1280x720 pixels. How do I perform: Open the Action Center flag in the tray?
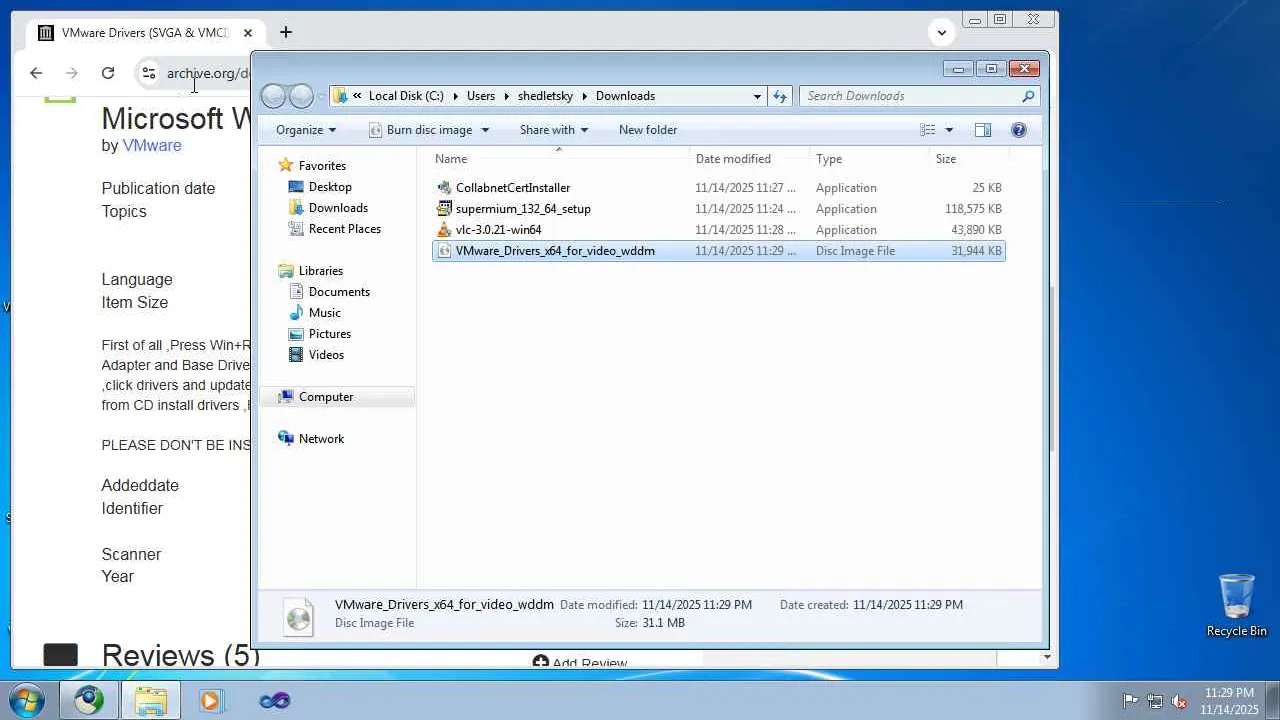pyautogui.click(x=1130, y=701)
